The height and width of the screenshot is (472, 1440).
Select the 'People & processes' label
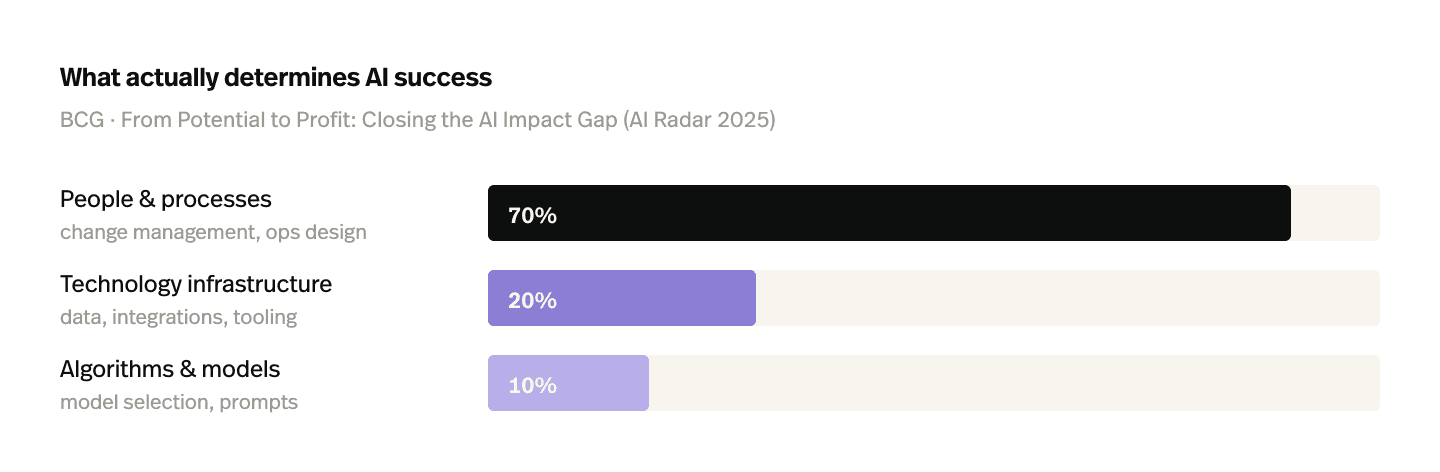pyautogui.click(x=166, y=199)
